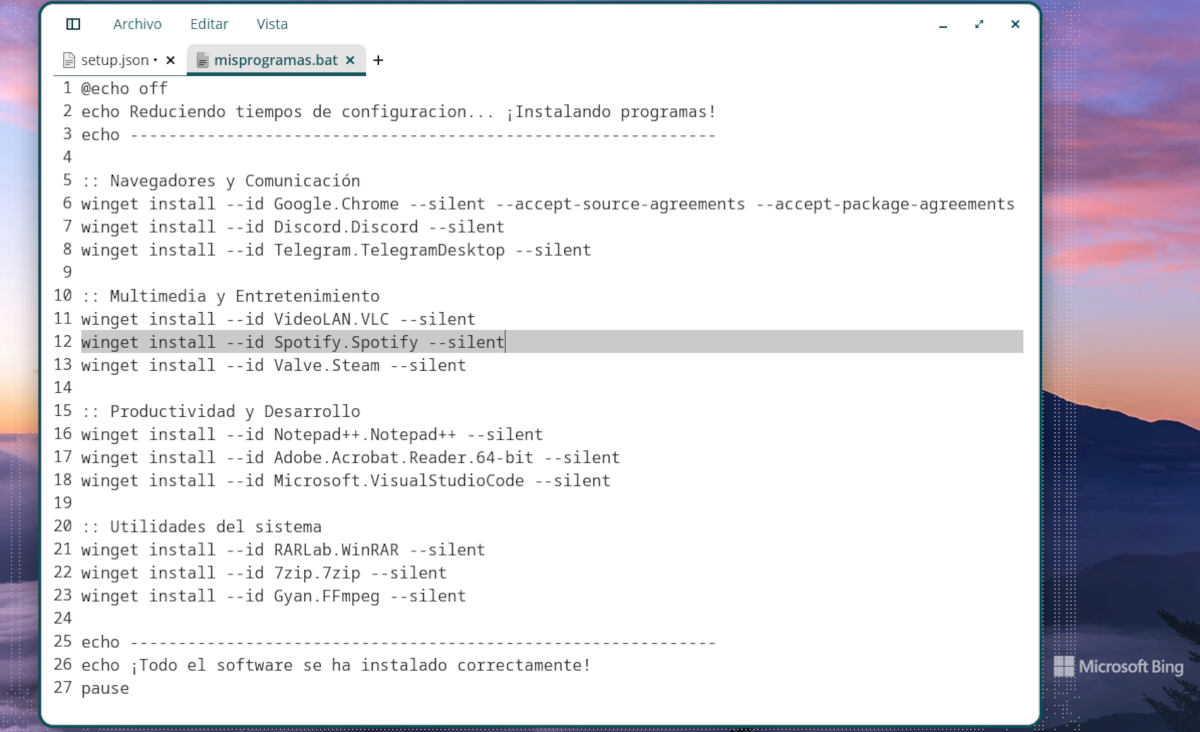This screenshot has height=732, width=1200.
Task: Click the 'Navegadores y Comunicación' comment
Action: coord(220,180)
